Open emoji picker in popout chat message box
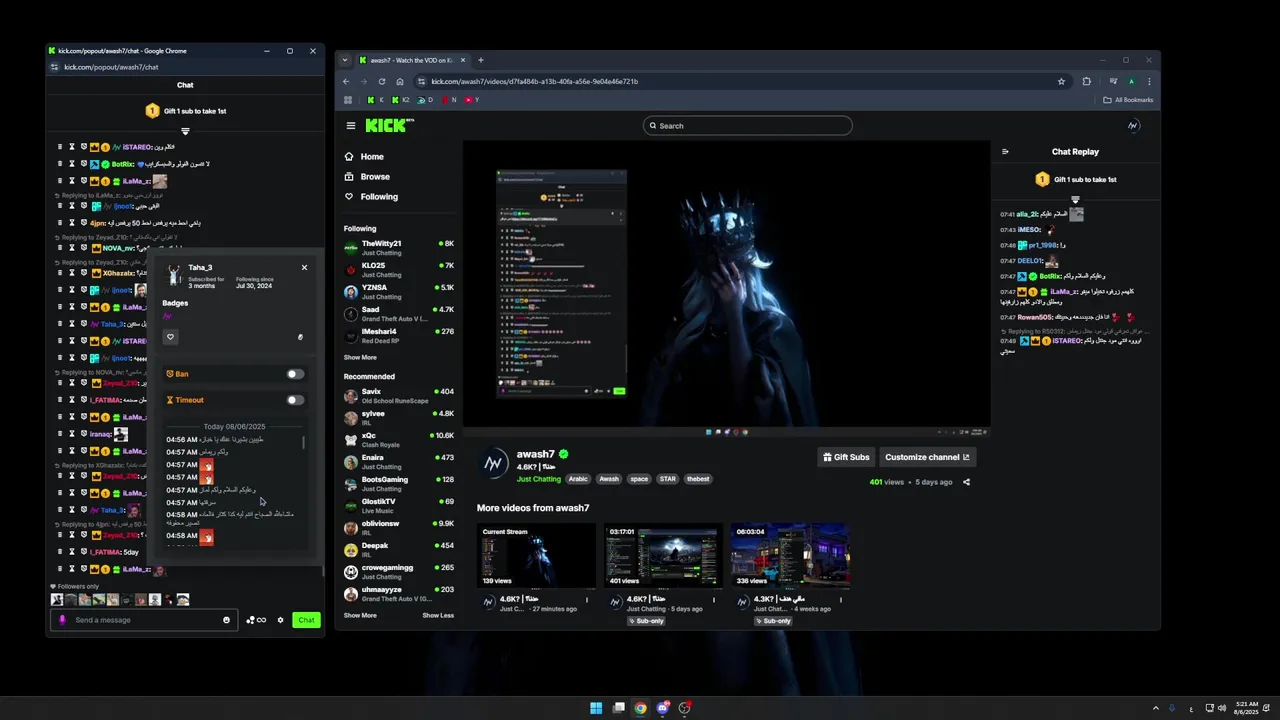The width and height of the screenshot is (1280, 720). pyautogui.click(x=226, y=620)
